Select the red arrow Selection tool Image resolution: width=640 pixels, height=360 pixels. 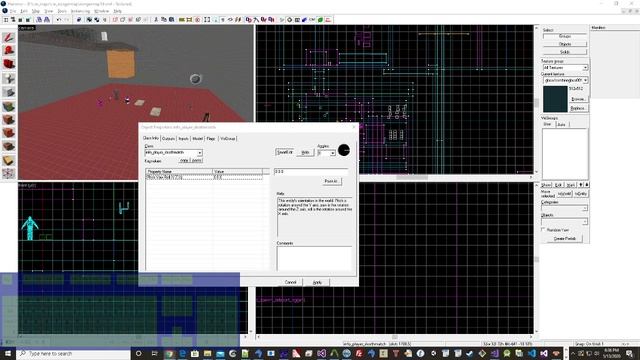9,37
